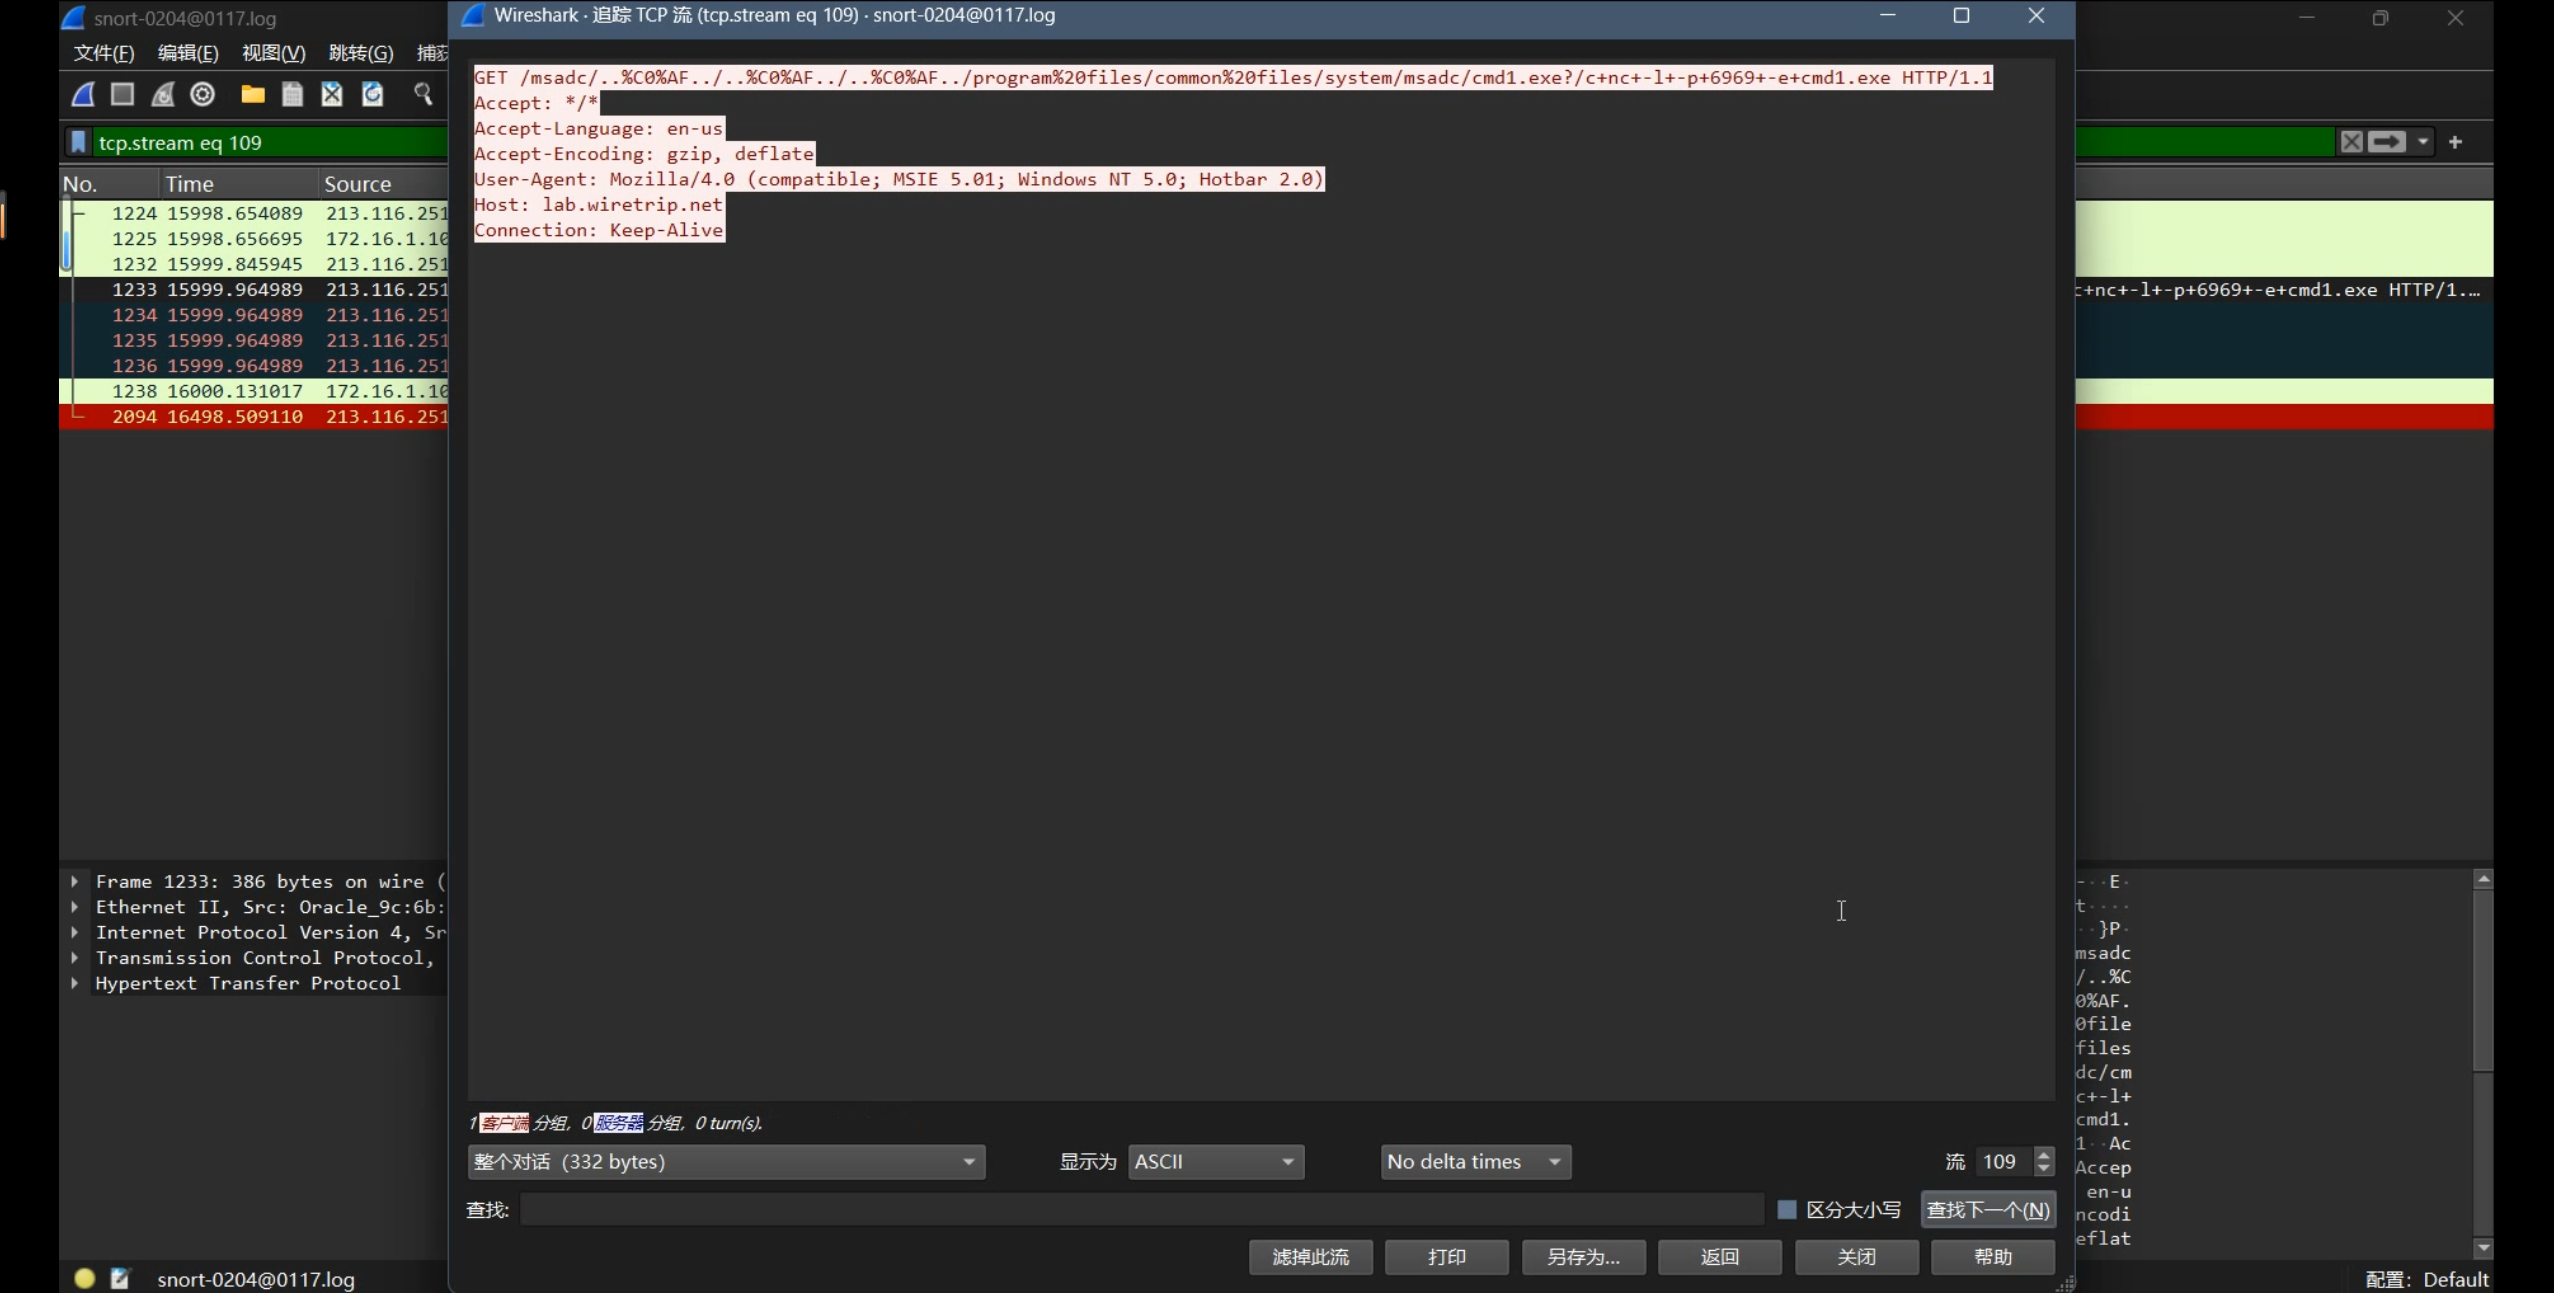Click the stop capture square icon

(123, 94)
